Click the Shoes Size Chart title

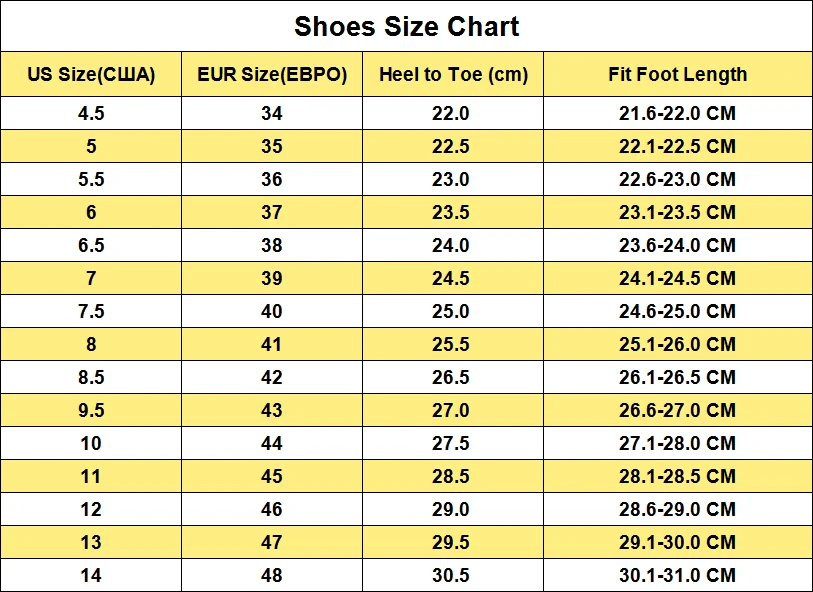click(406, 27)
